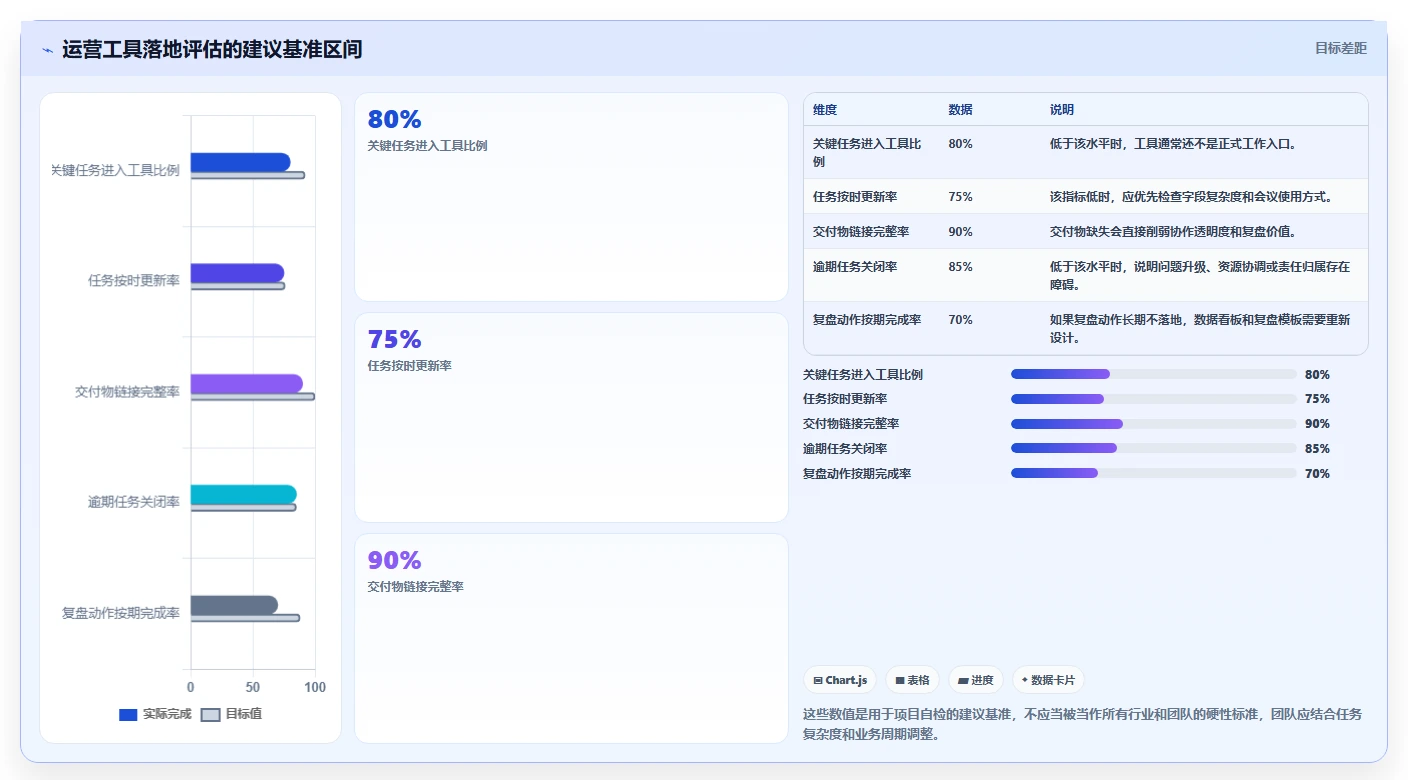
Task: Click the purple 任务按时更新率 actual bar
Action: [237, 273]
